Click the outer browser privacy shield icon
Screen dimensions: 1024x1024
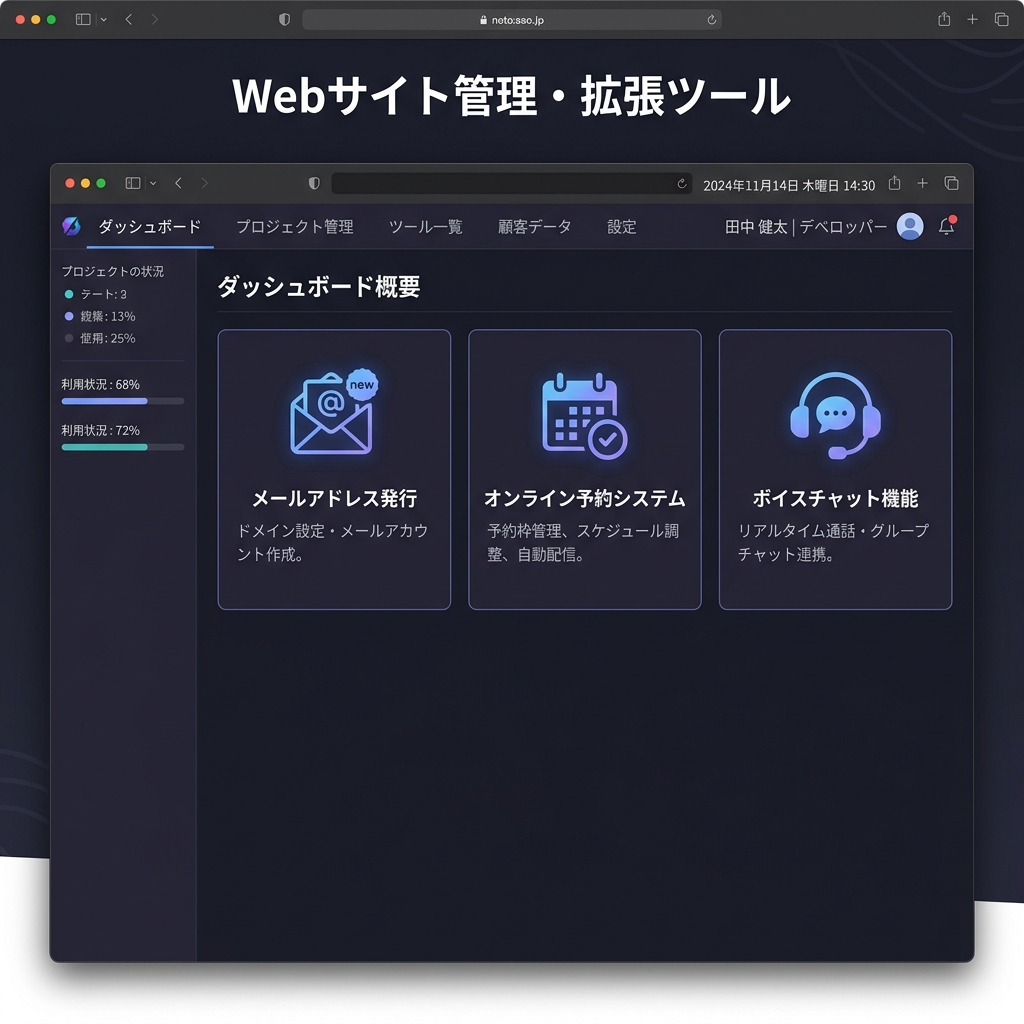284,20
